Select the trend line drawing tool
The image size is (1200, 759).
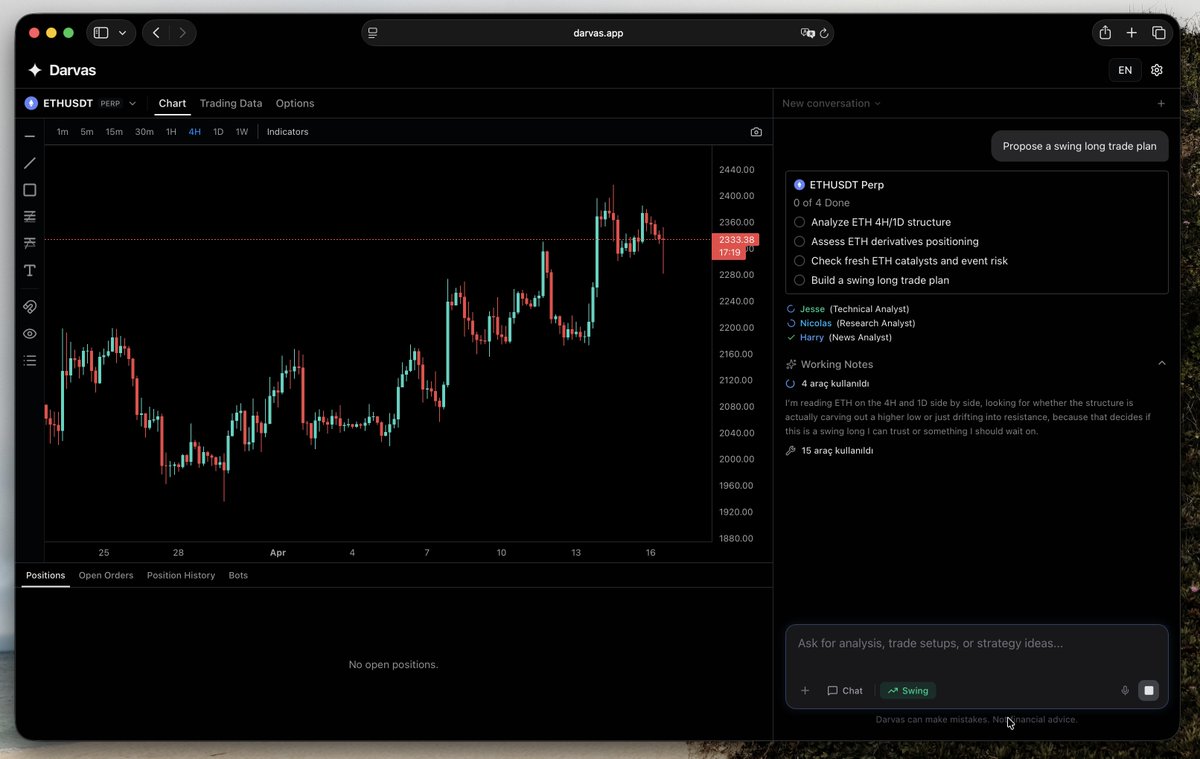(29, 163)
